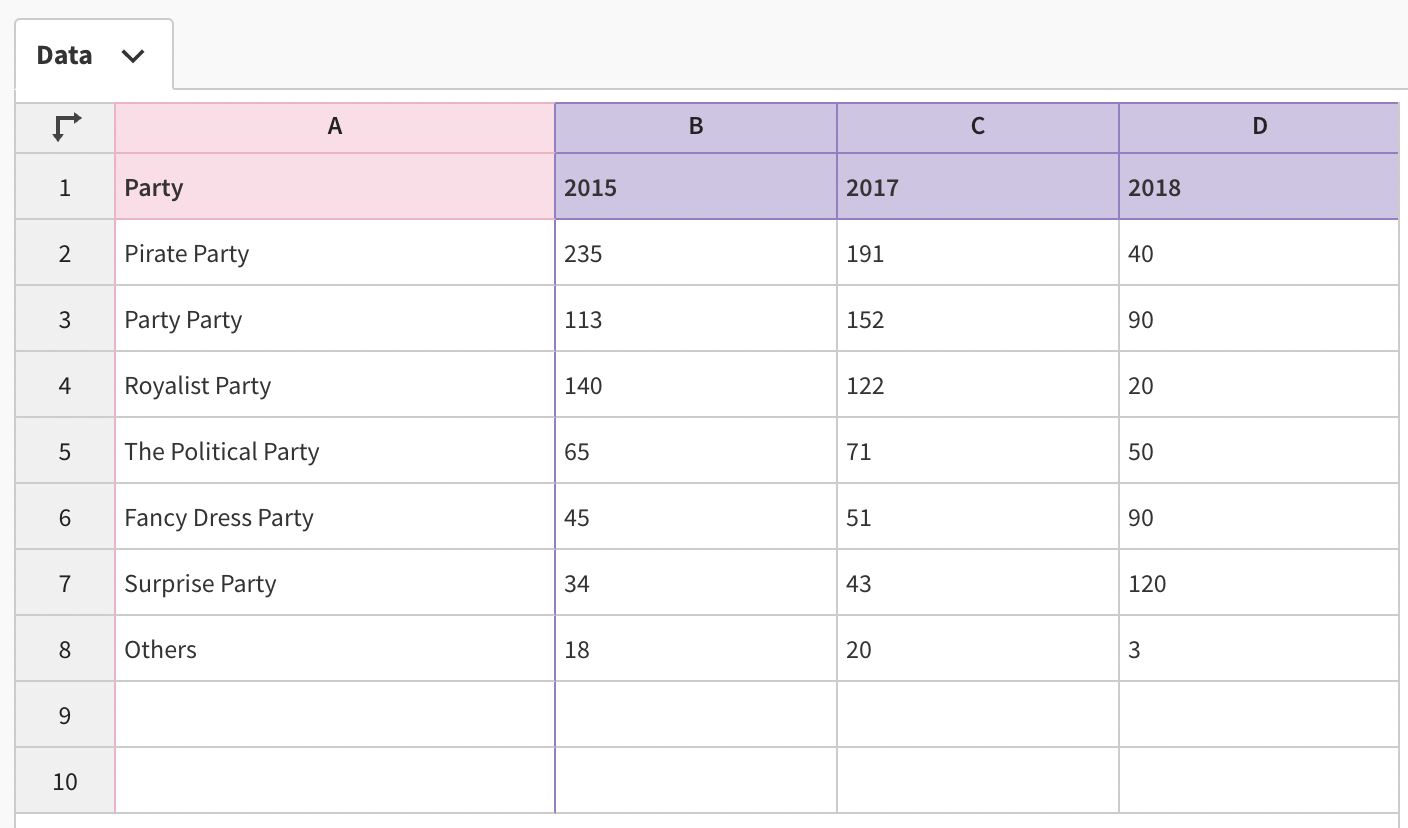
Task: Click the cell with value 120
Action: (x=1259, y=583)
